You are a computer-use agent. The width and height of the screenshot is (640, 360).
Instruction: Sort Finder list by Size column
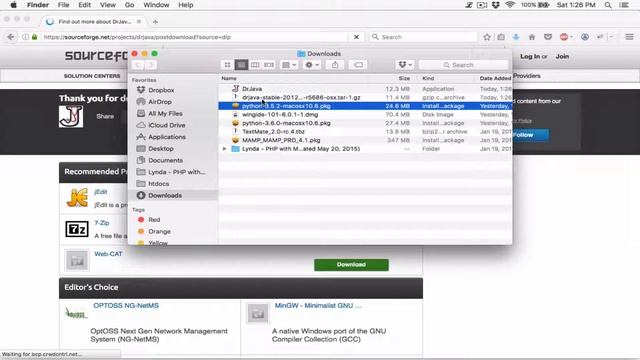point(404,78)
